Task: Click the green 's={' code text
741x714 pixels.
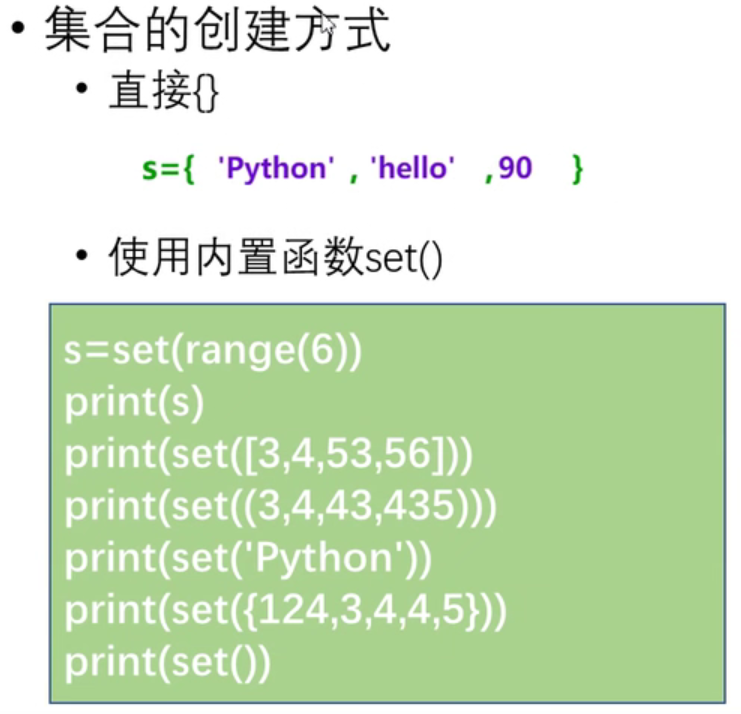Action: point(166,168)
